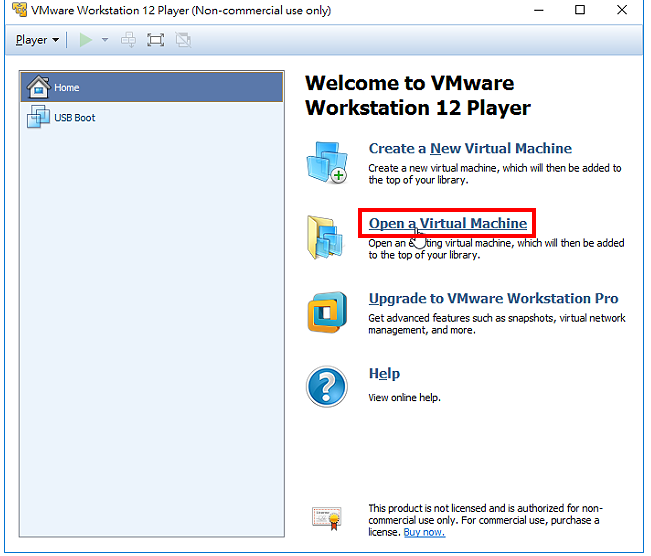651x556 pixels.
Task: Select the USB Boot virtual machine
Action: 152,118
